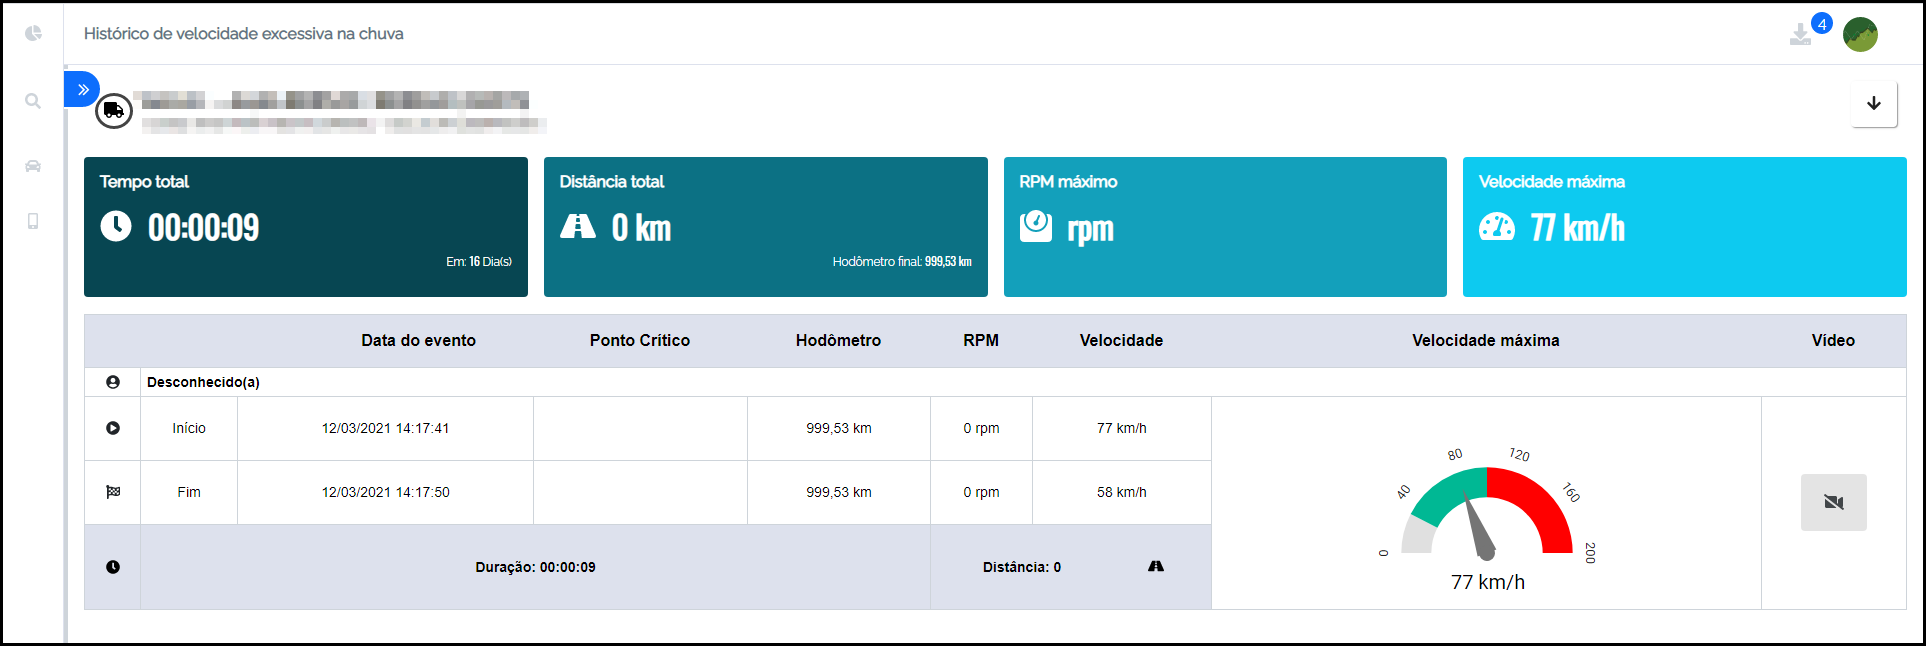Click Hodômetro final: 999,53 km text

[x=902, y=262]
